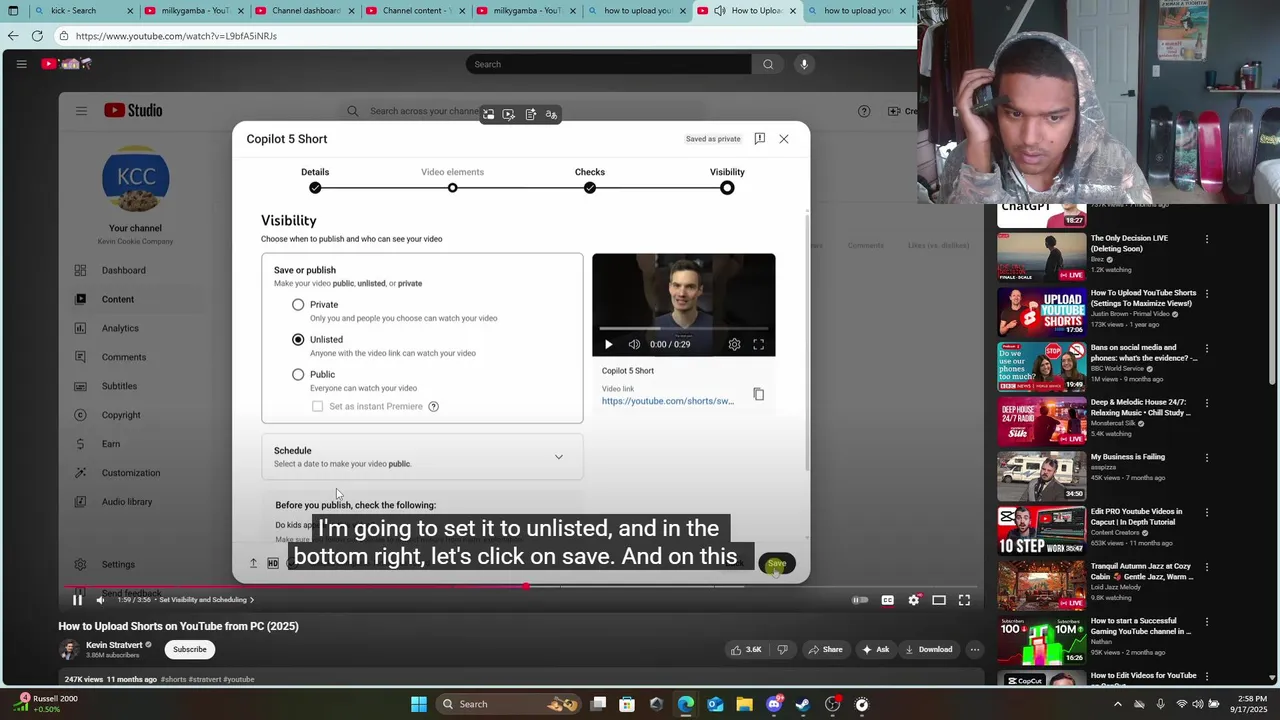Image resolution: width=1280 pixels, height=720 pixels.
Task: Click the Ask button
Action: (875, 649)
